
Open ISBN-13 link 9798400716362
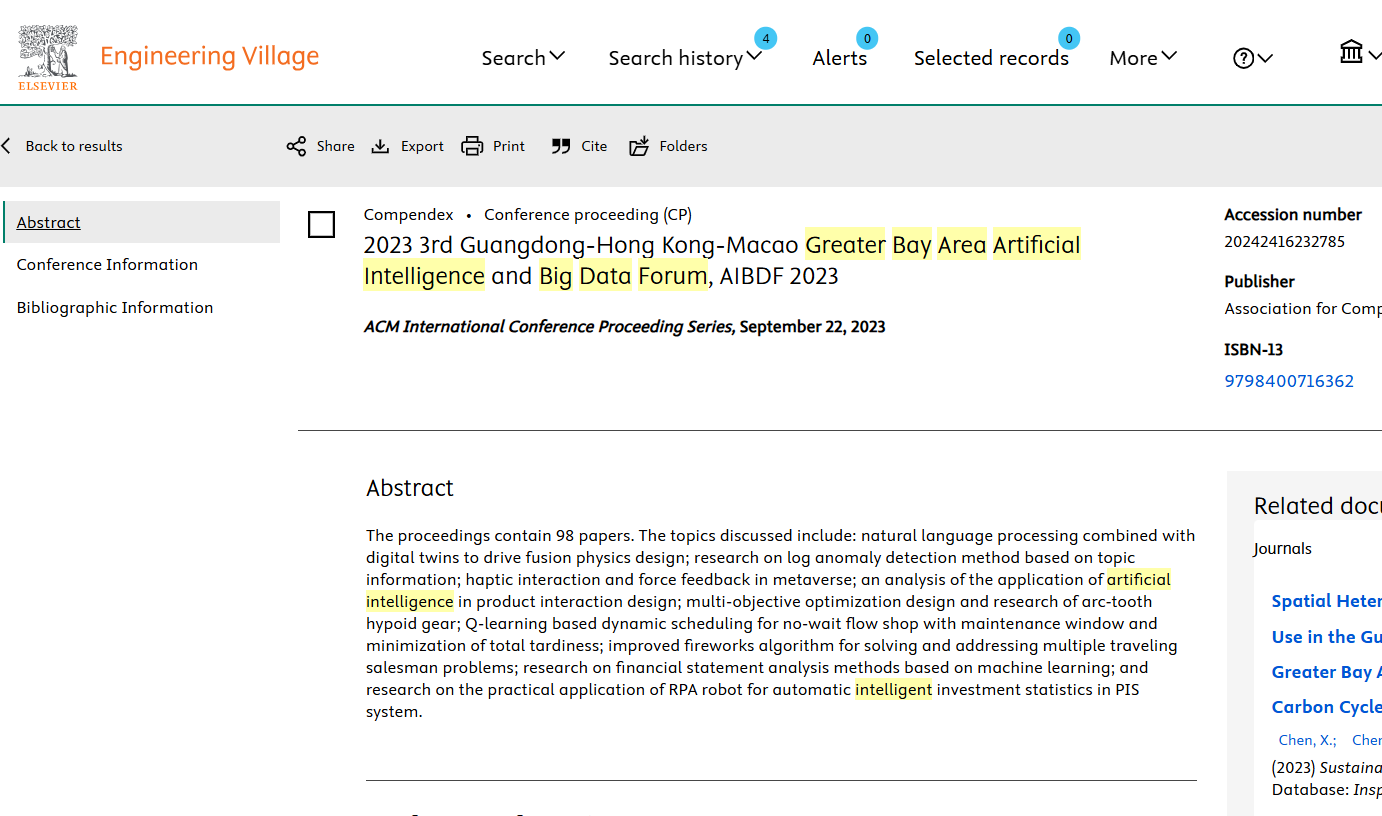(x=1289, y=381)
